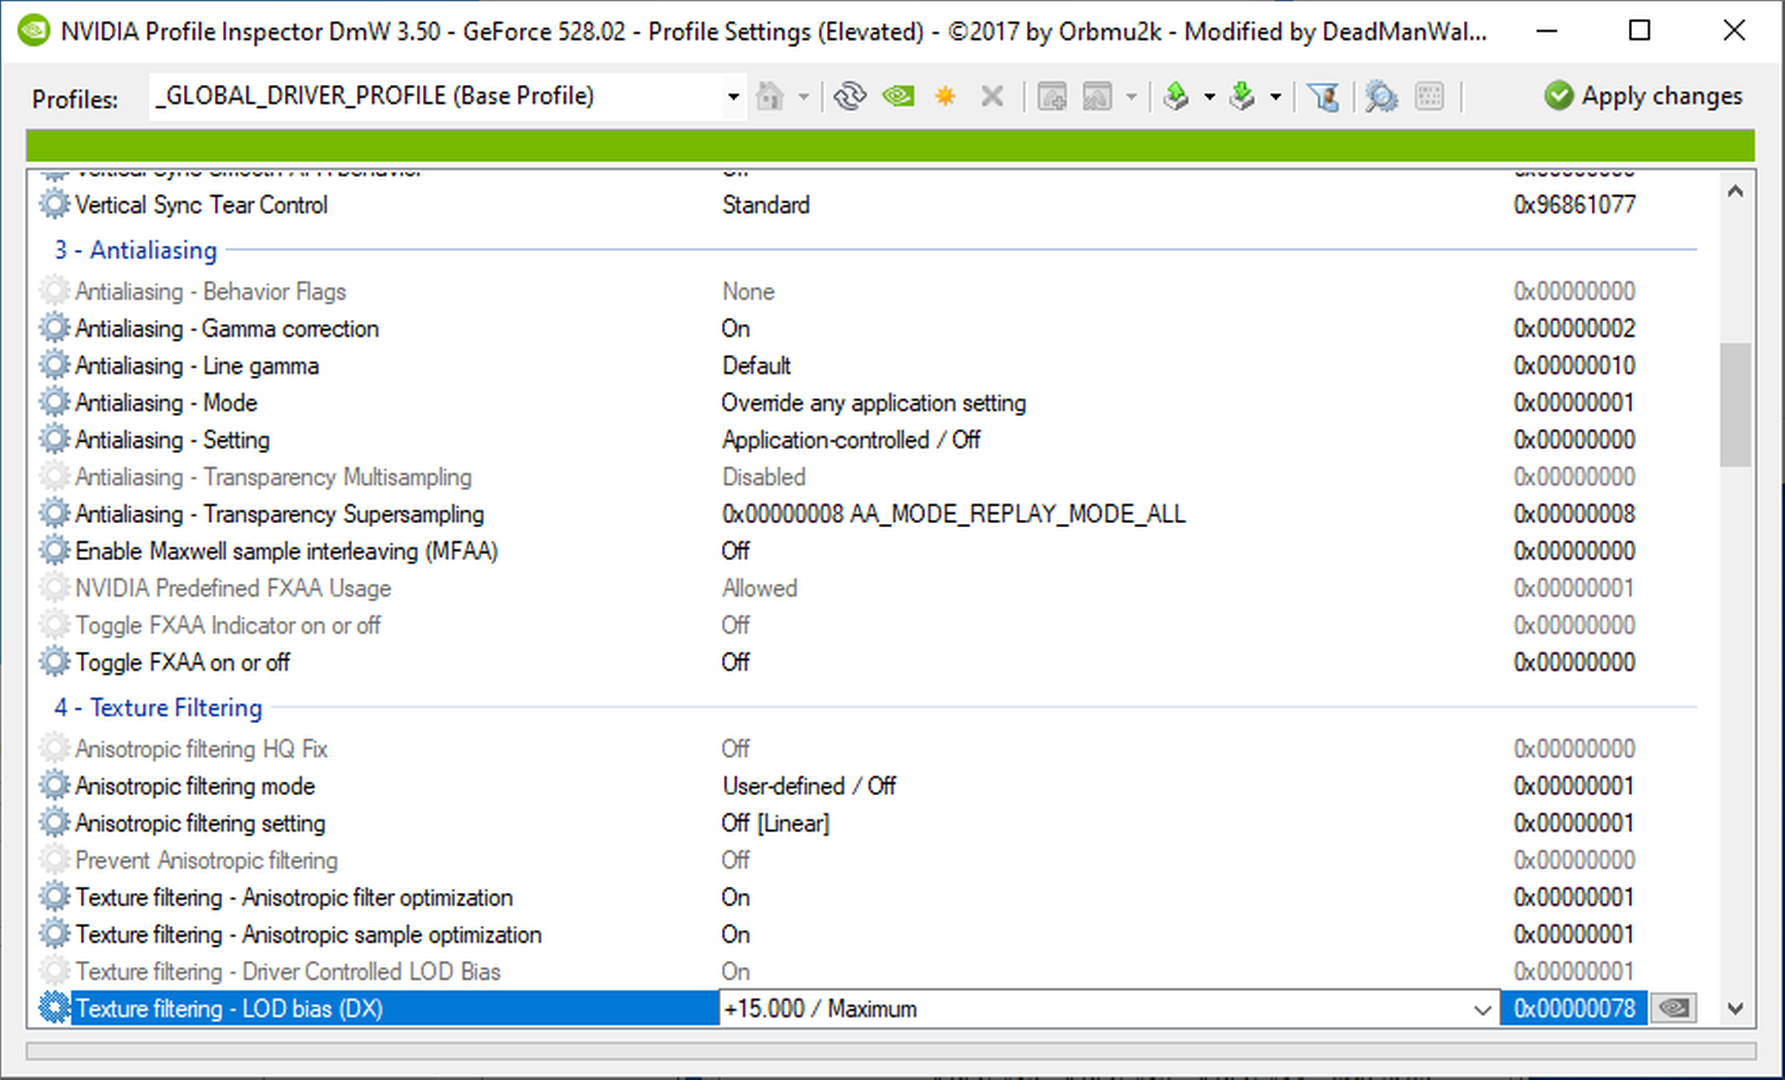The height and width of the screenshot is (1080, 1785).
Task: Click gear icon for Vertical Sync Tear Control
Action: coord(54,204)
